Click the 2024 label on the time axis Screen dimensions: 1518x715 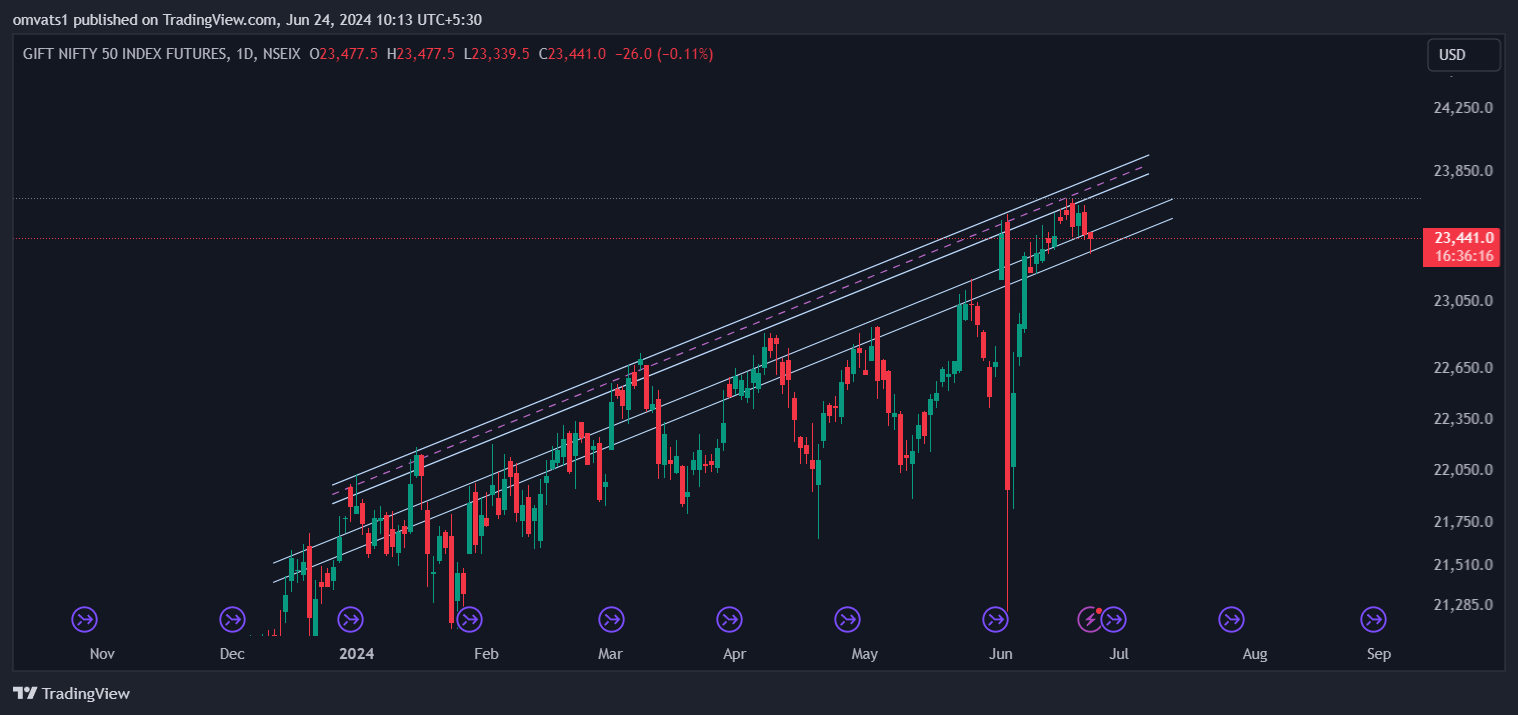click(356, 654)
